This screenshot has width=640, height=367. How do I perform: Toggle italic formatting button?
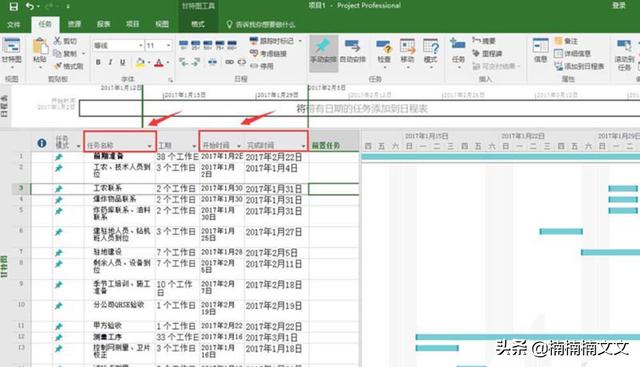[110, 62]
